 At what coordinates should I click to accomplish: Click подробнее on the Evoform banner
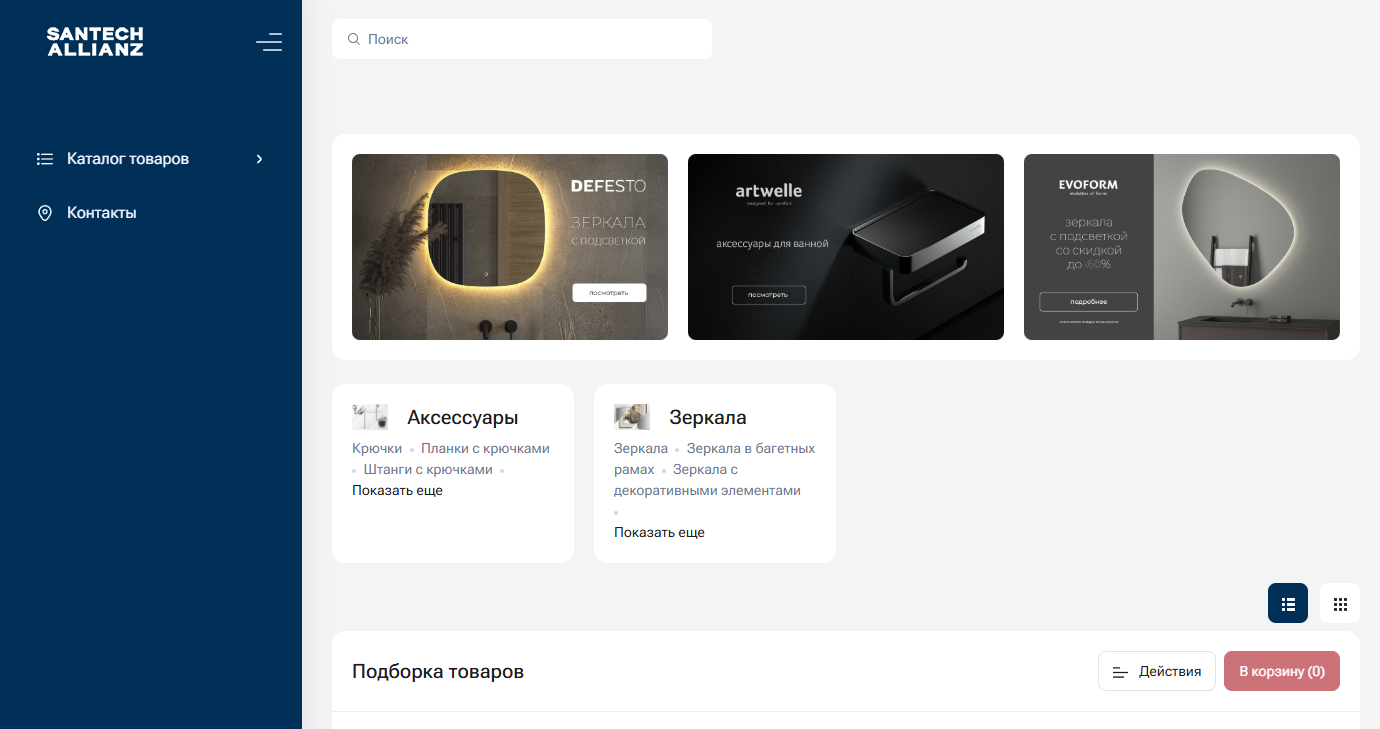click(1088, 302)
